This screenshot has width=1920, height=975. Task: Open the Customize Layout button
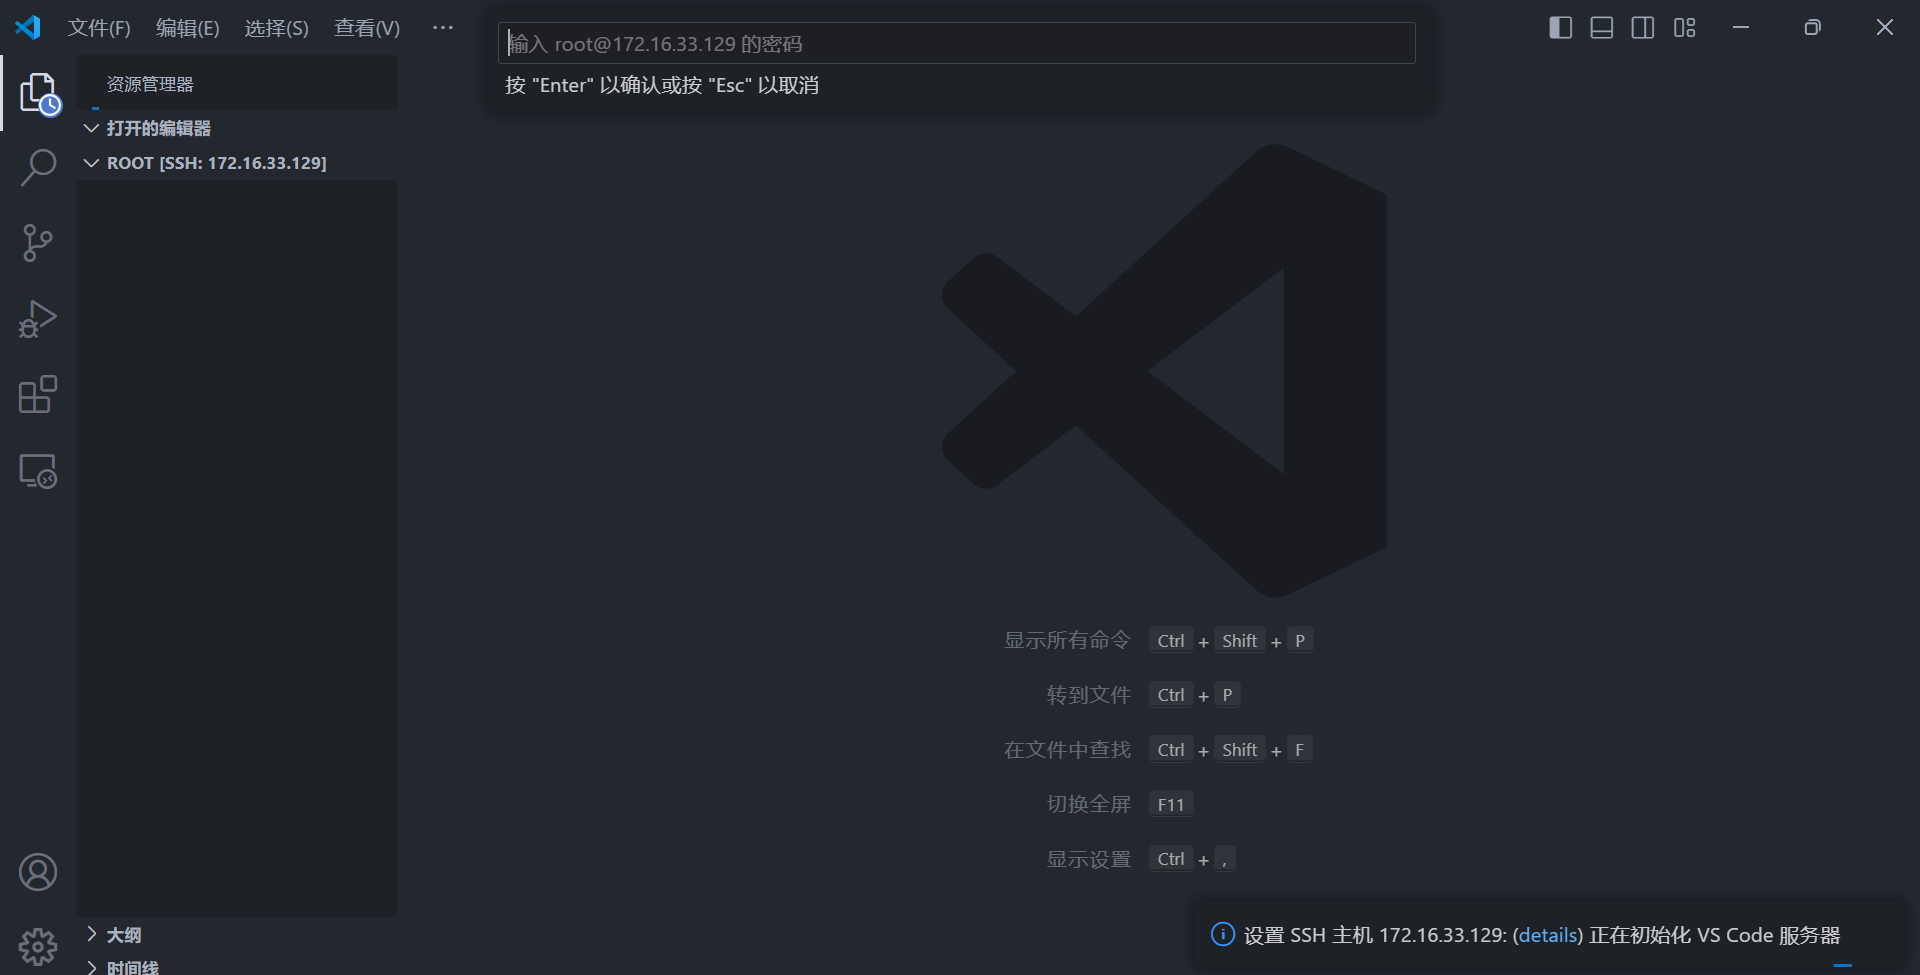point(1684,27)
